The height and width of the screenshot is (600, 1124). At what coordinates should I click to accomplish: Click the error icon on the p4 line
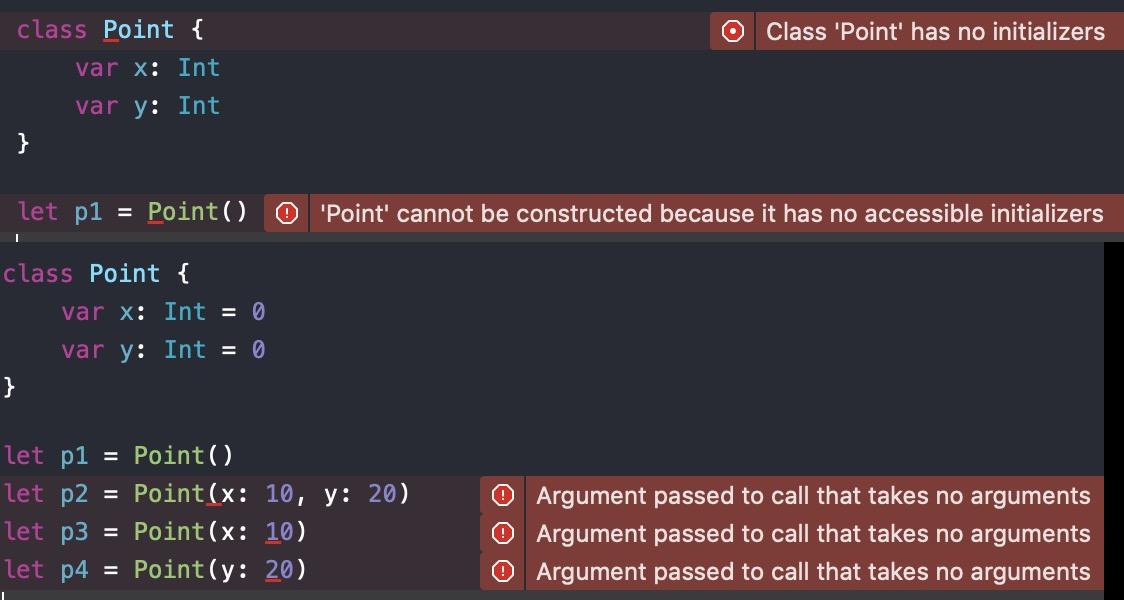tap(503, 571)
